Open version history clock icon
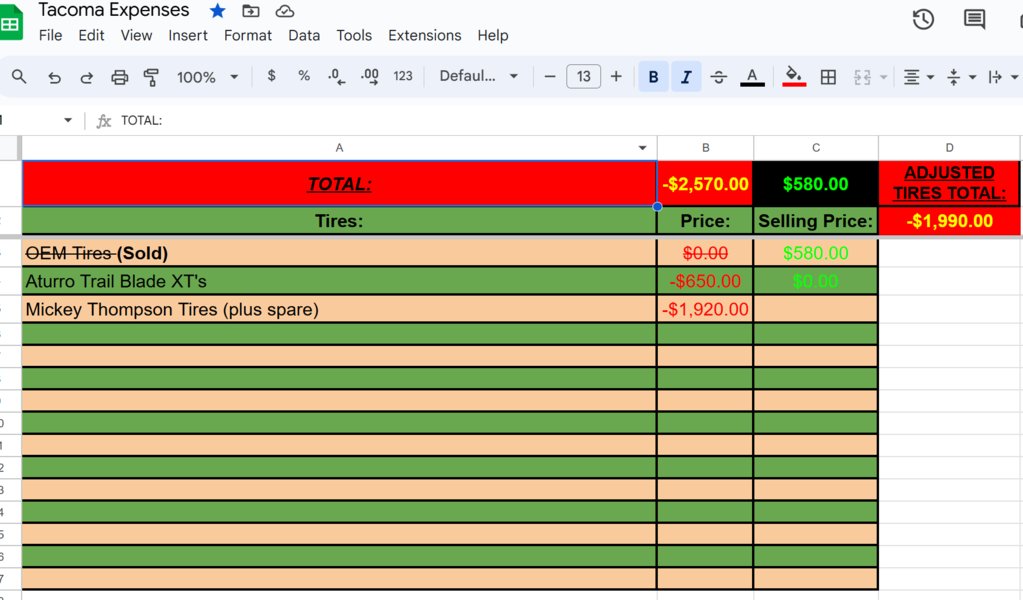This screenshot has width=1023, height=600. [923, 20]
